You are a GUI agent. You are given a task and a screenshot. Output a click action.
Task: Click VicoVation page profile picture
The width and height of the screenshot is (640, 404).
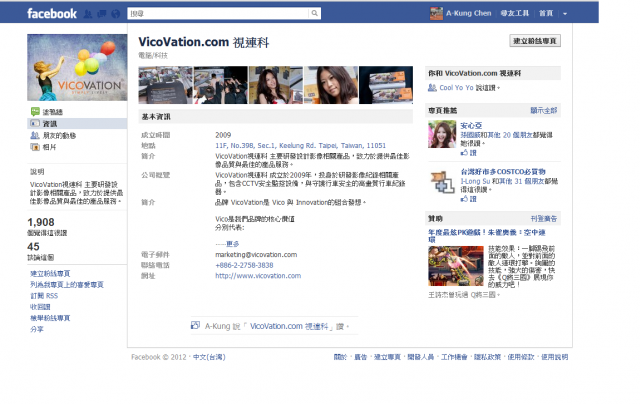(77, 67)
